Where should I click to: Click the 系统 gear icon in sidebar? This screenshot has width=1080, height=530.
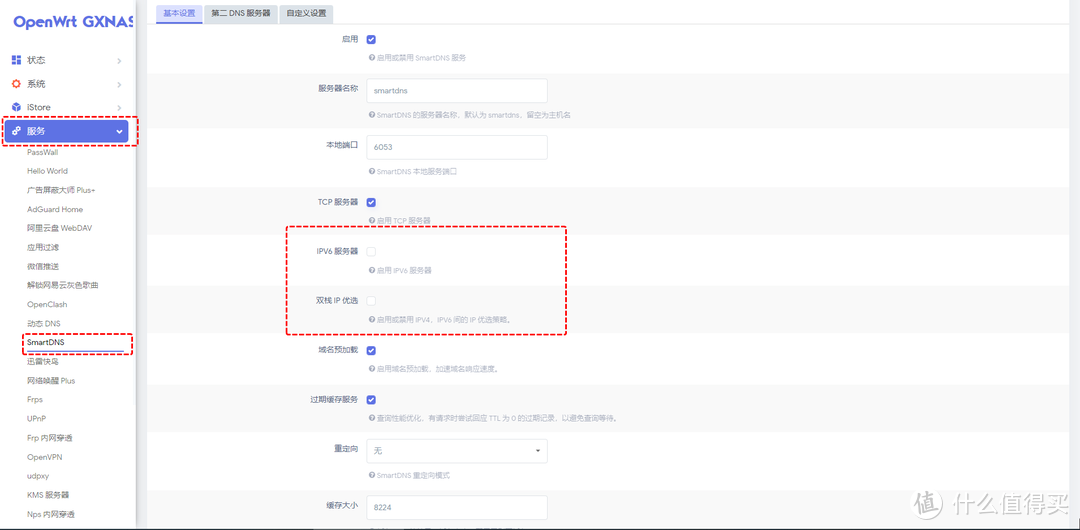click(17, 83)
